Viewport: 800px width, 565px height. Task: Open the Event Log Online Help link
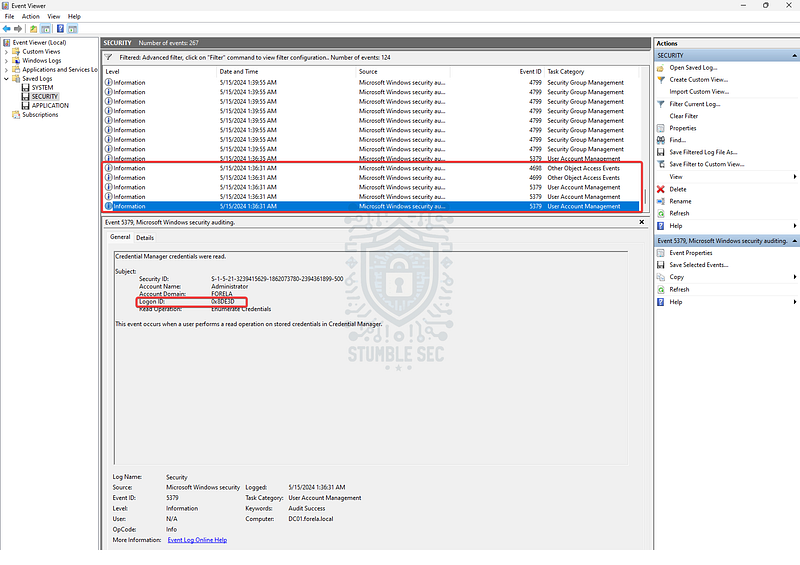pos(197,540)
